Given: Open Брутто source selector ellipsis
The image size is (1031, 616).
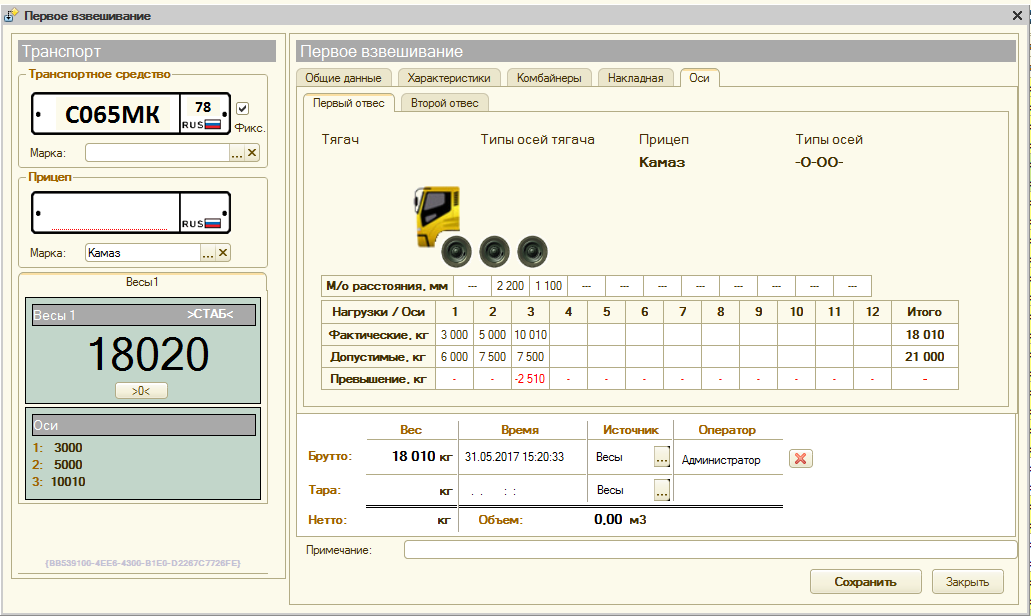Looking at the screenshot, I should click(x=661, y=458).
